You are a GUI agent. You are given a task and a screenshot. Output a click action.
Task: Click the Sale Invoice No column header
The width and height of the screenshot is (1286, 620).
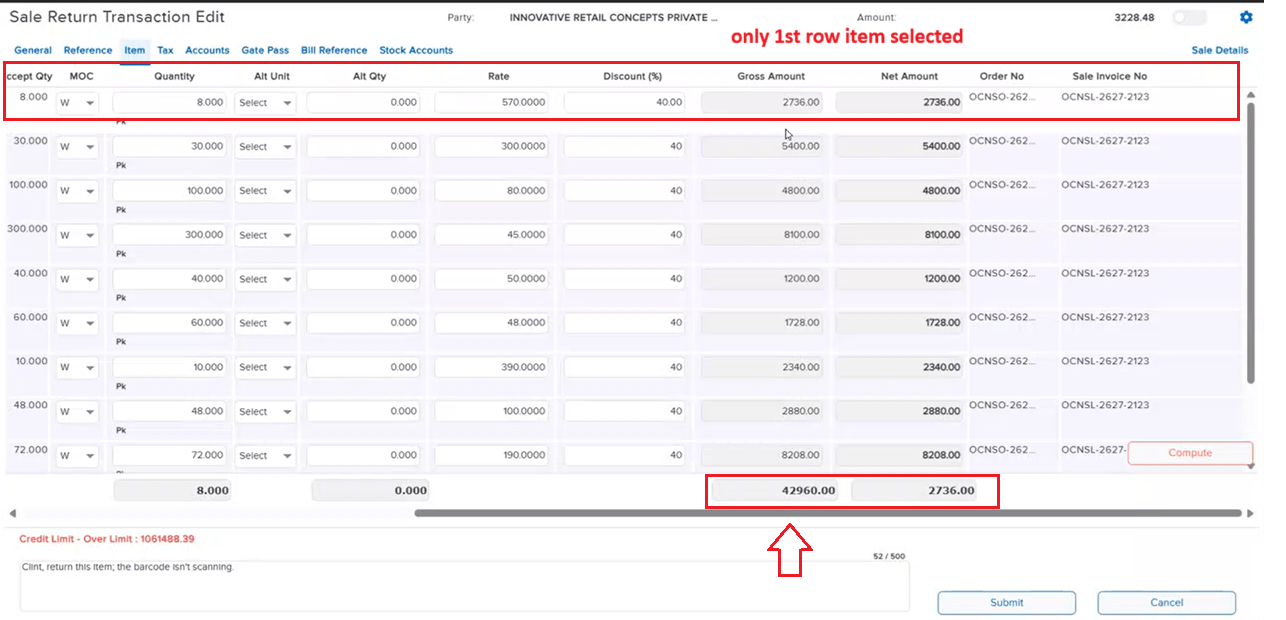(1109, 76)
